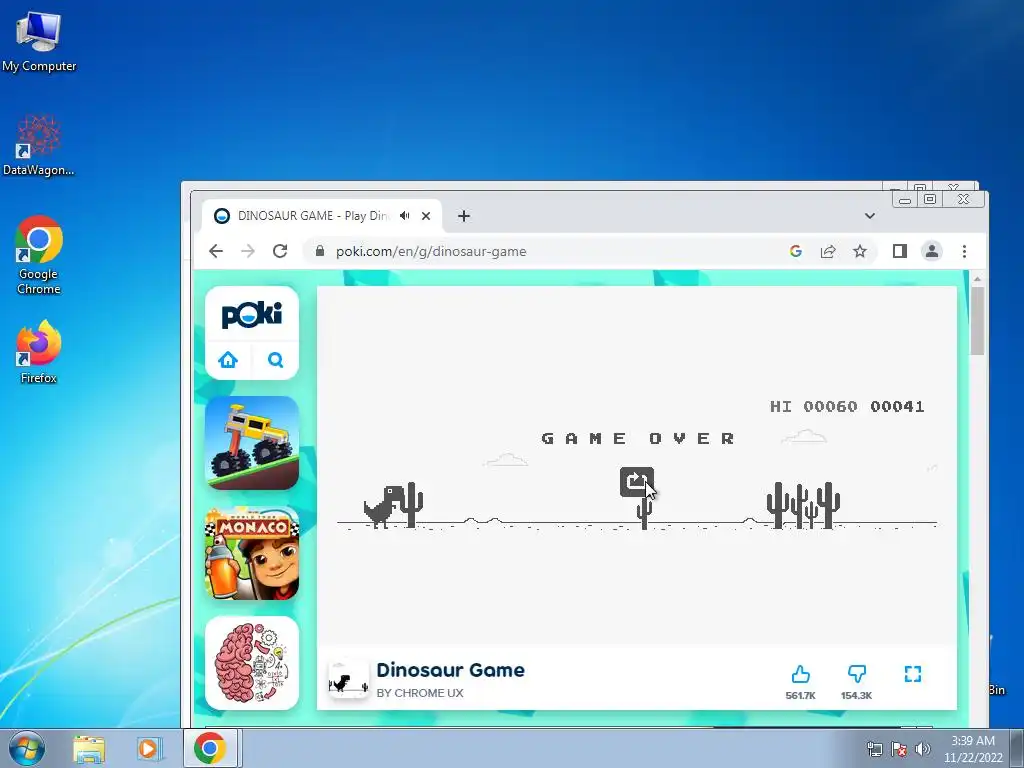Expand the tab search chevron
The image size is (1024, 768).
coord(870,216)
